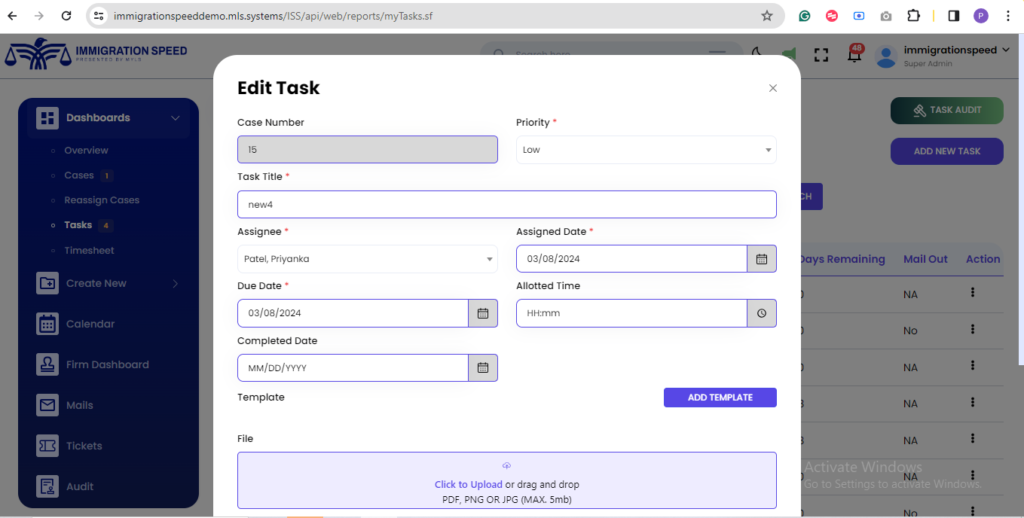Click the Mails envelope icon
Viewport: 1024px width, 518px height.
click(x=48, y=405)
